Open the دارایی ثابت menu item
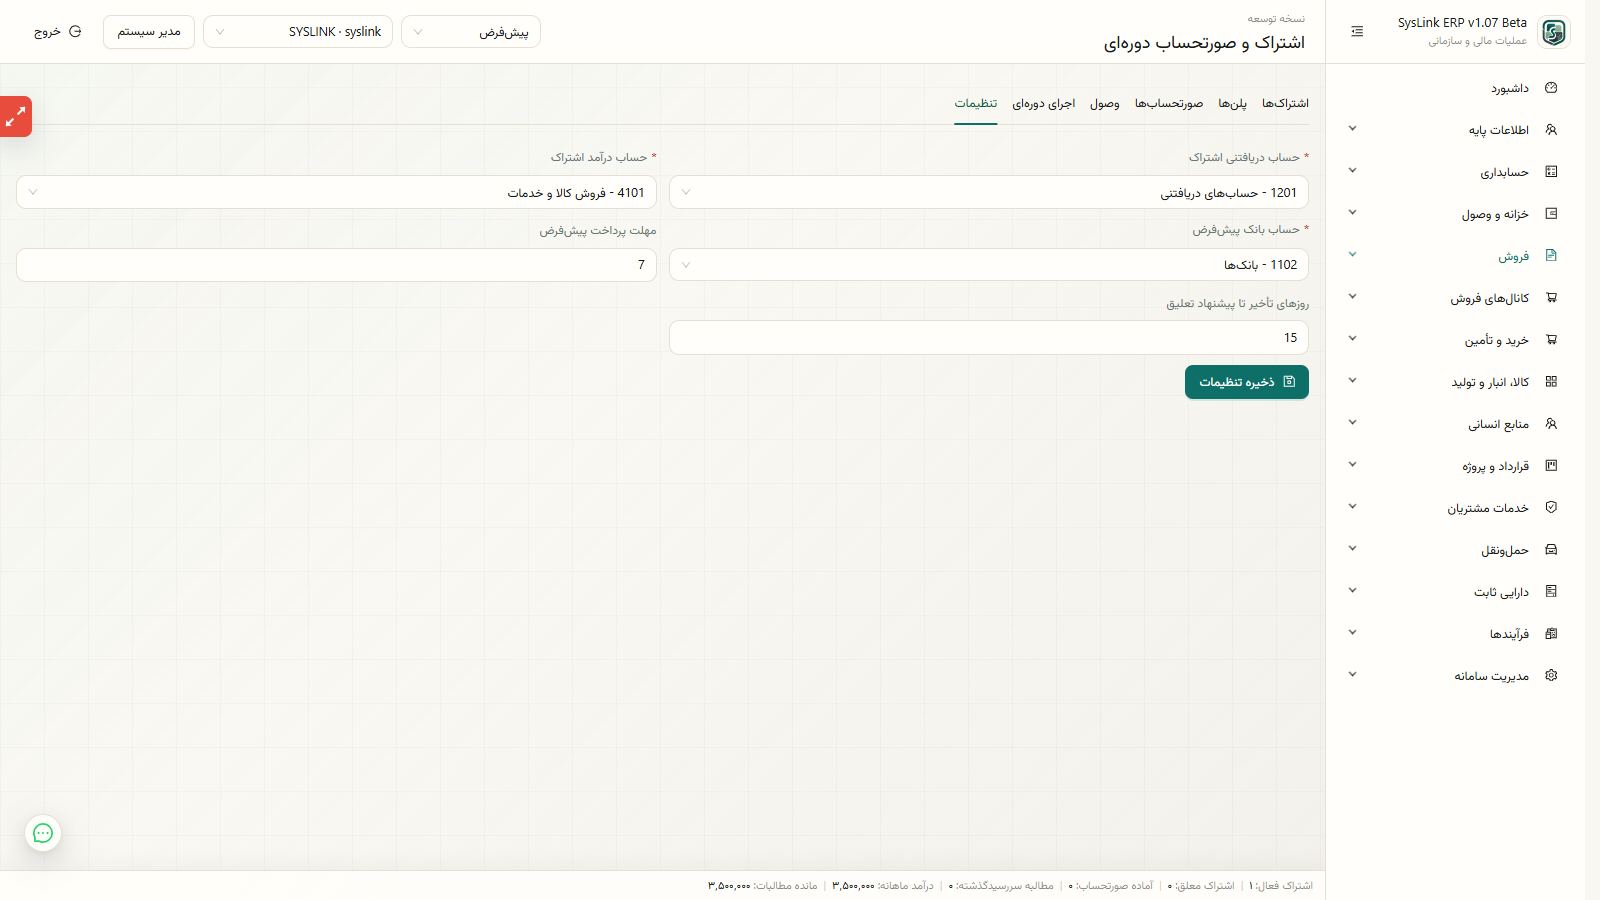1600x900 pixels. point(1455,592)
